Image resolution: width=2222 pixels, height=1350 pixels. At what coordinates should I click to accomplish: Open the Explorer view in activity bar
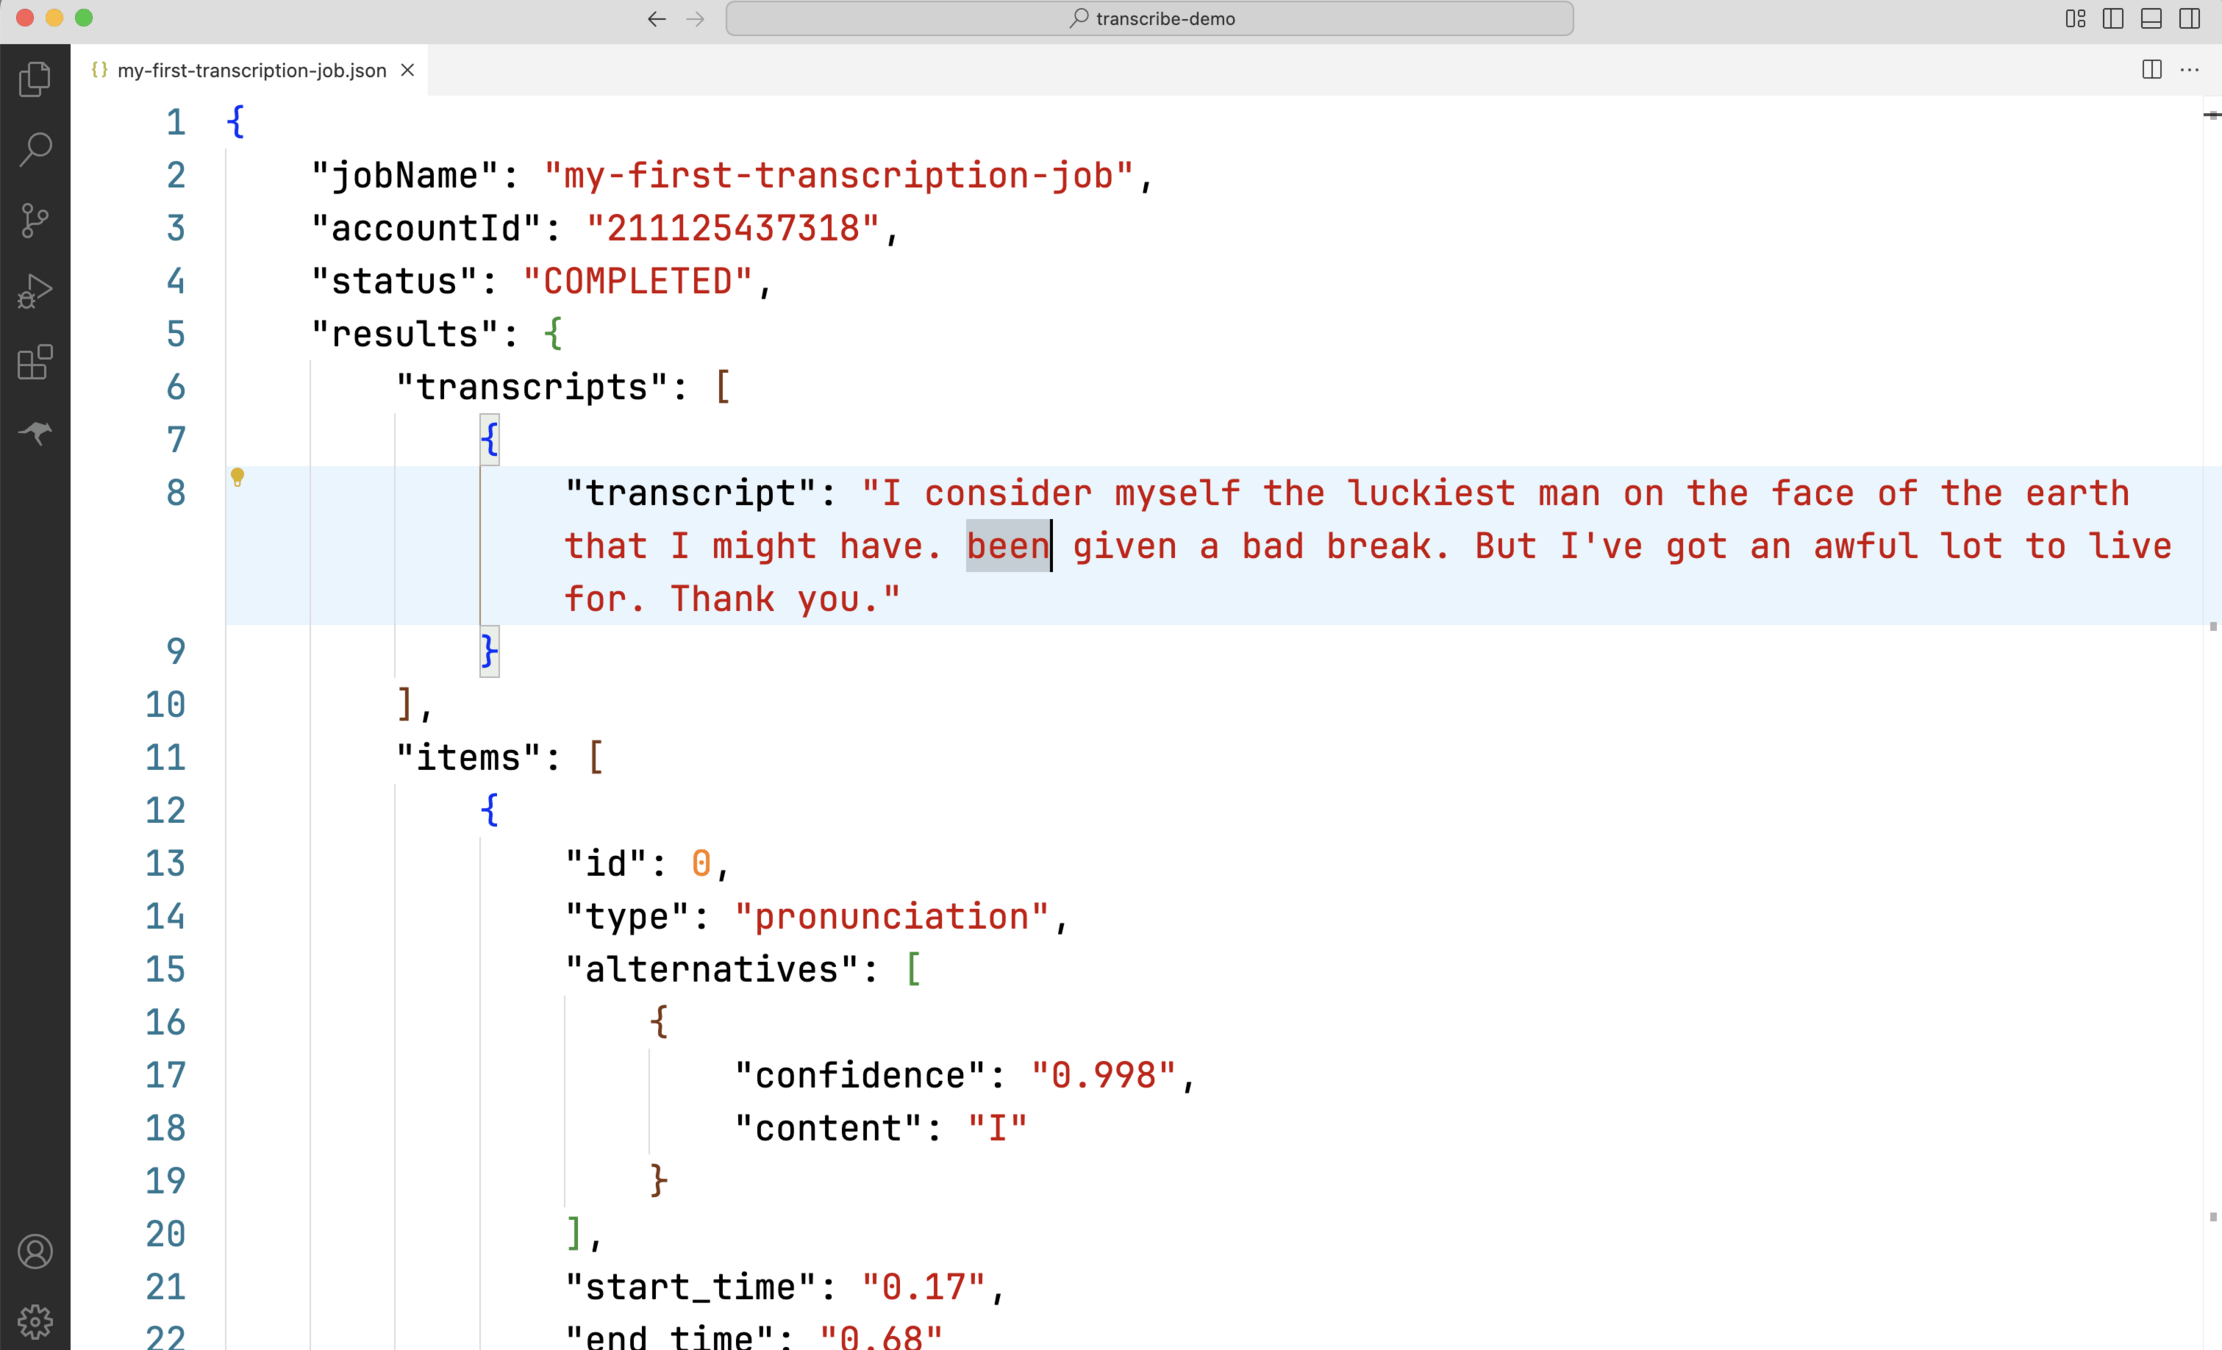click(35, 79)
